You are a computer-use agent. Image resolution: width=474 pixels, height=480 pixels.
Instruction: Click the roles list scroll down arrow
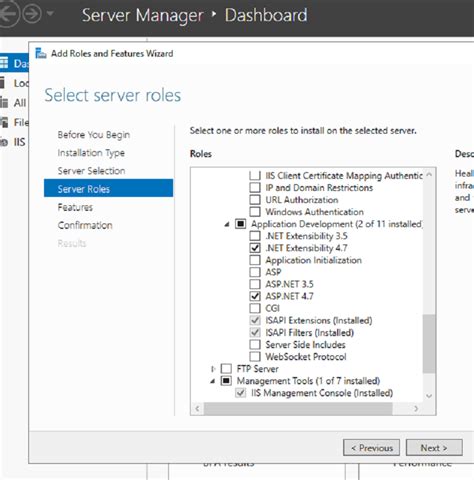[429, 396]
